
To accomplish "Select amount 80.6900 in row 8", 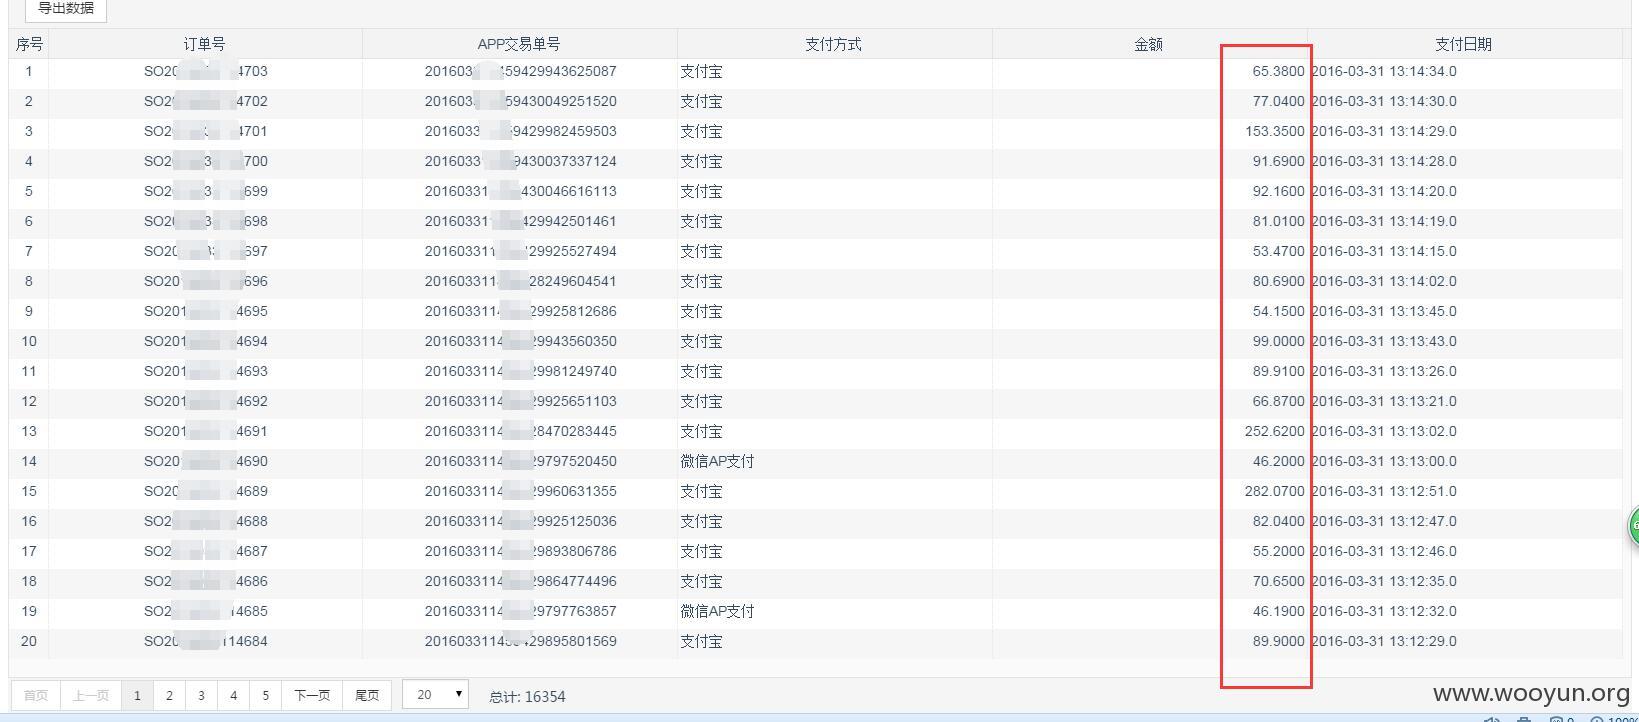I will [1278, 281].
